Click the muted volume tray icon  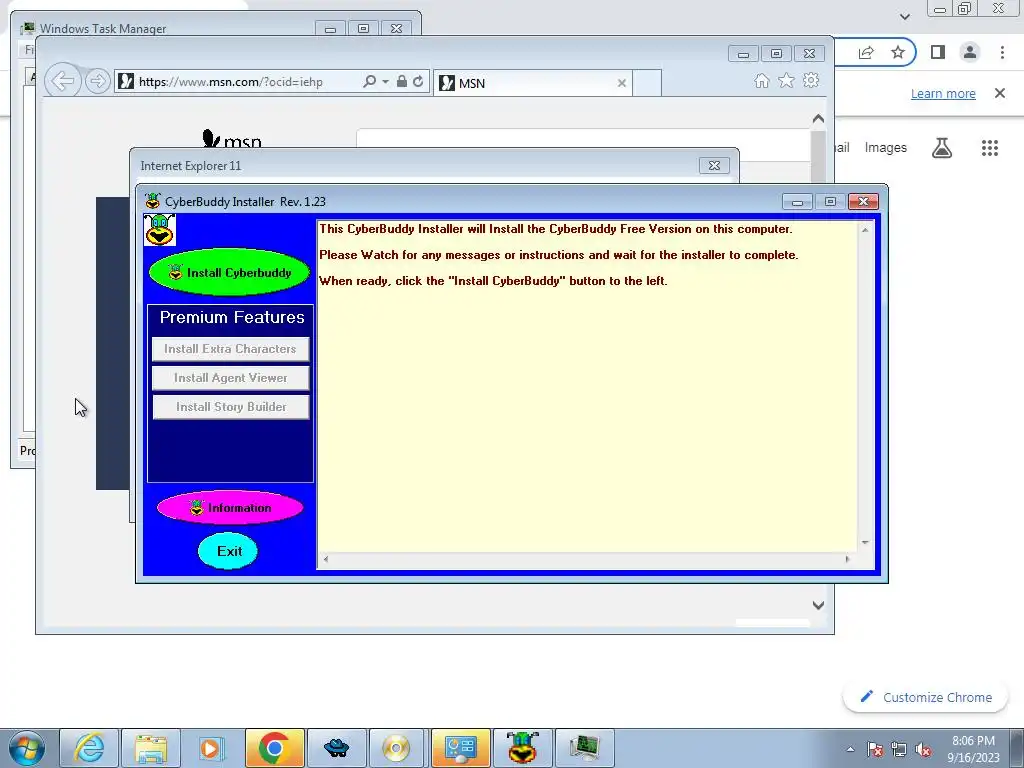pyautogui.click(x=922, y=749)
